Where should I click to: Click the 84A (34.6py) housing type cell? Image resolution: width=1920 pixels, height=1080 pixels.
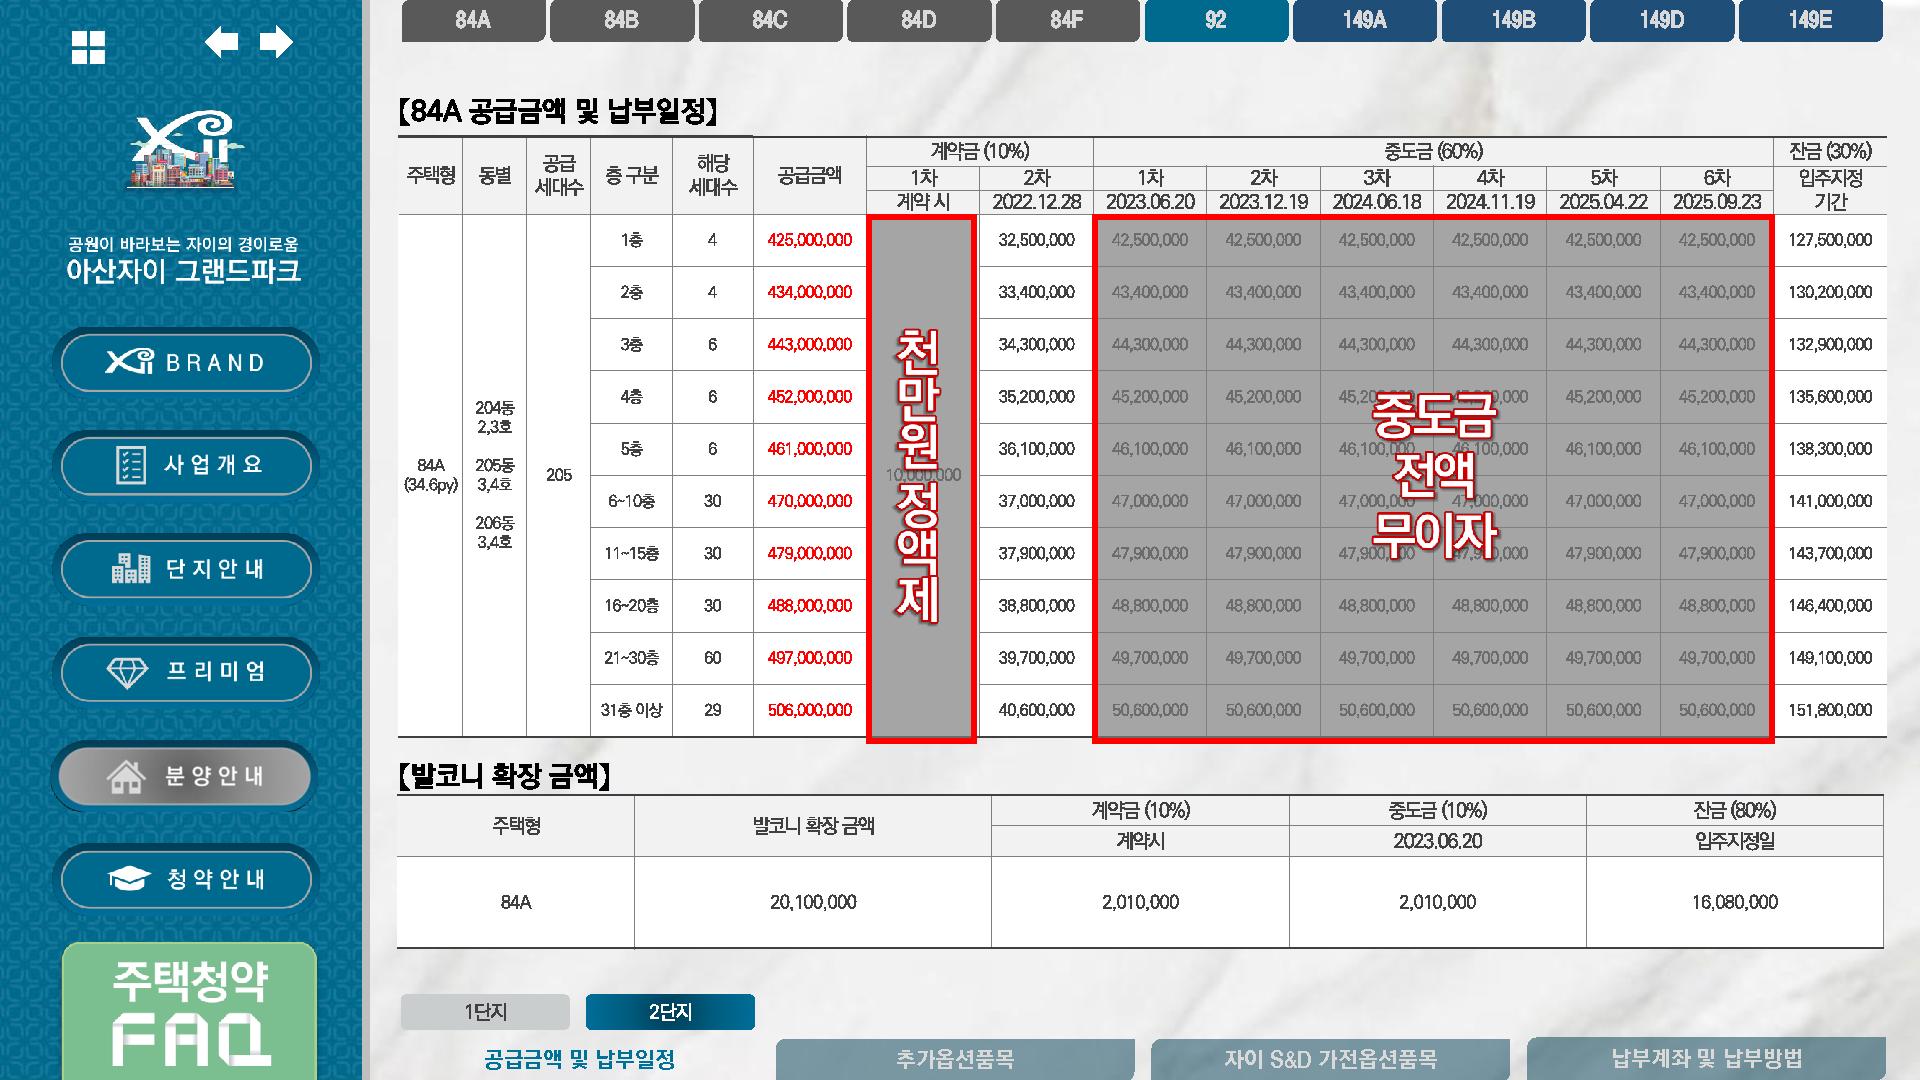tap(431, 475)
